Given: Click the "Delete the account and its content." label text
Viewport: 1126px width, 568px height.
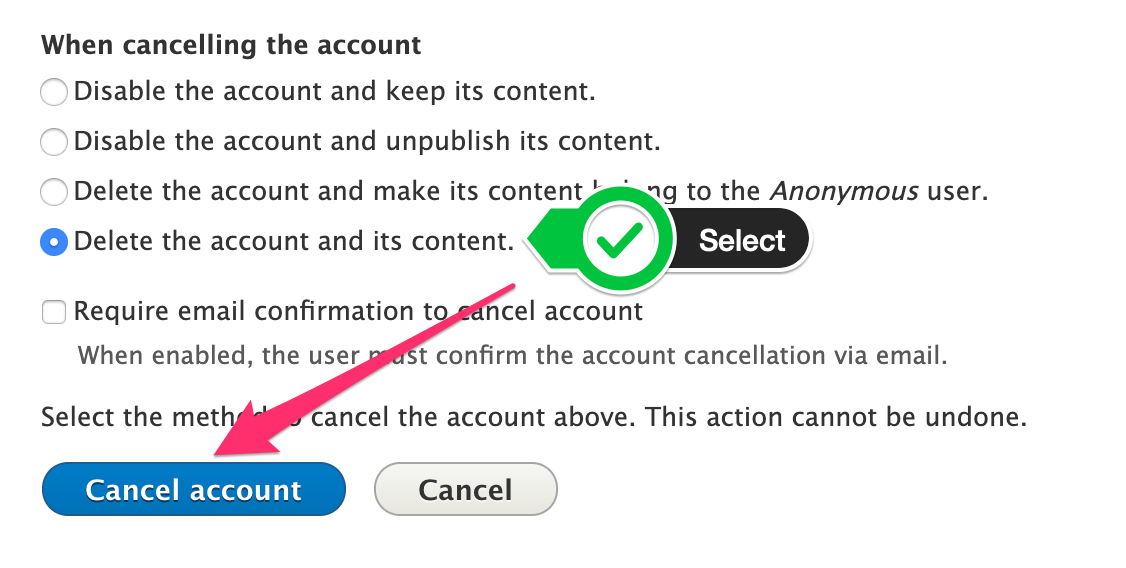Looking at the screenshot, I should pos(294,240).
